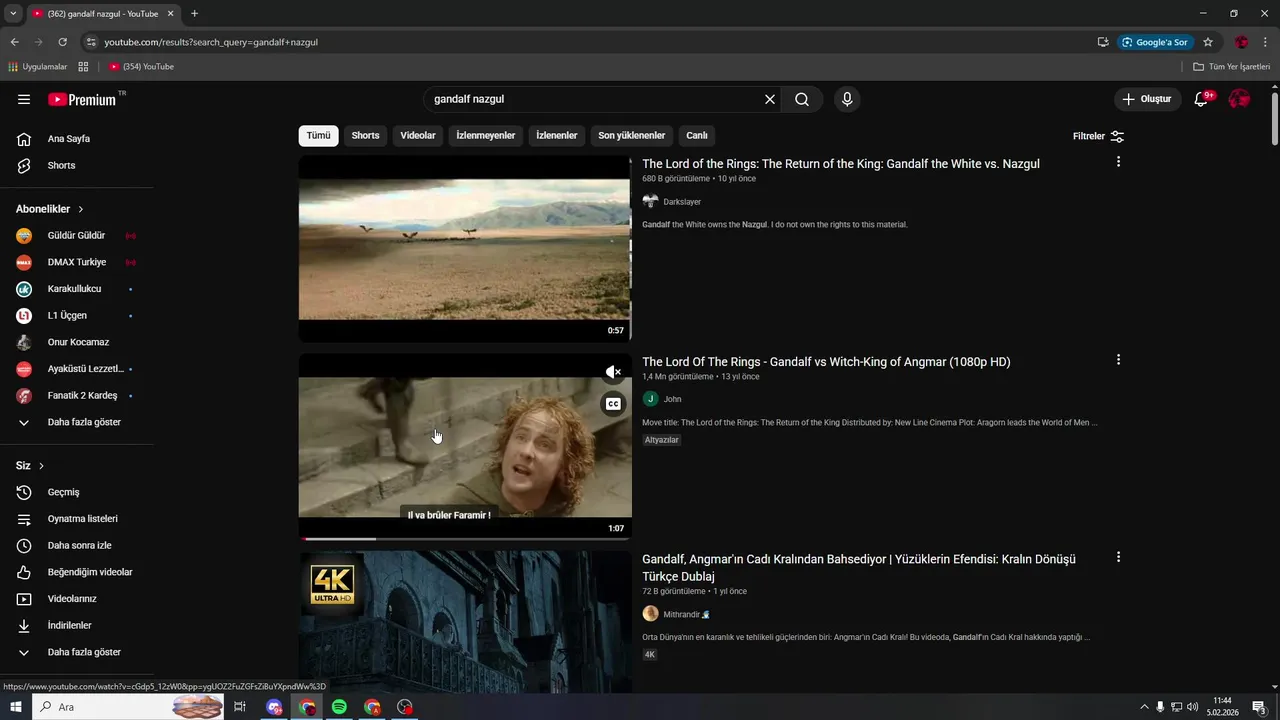
Task: Open DMAX Türkiye channel subscription
Action: 77,262
